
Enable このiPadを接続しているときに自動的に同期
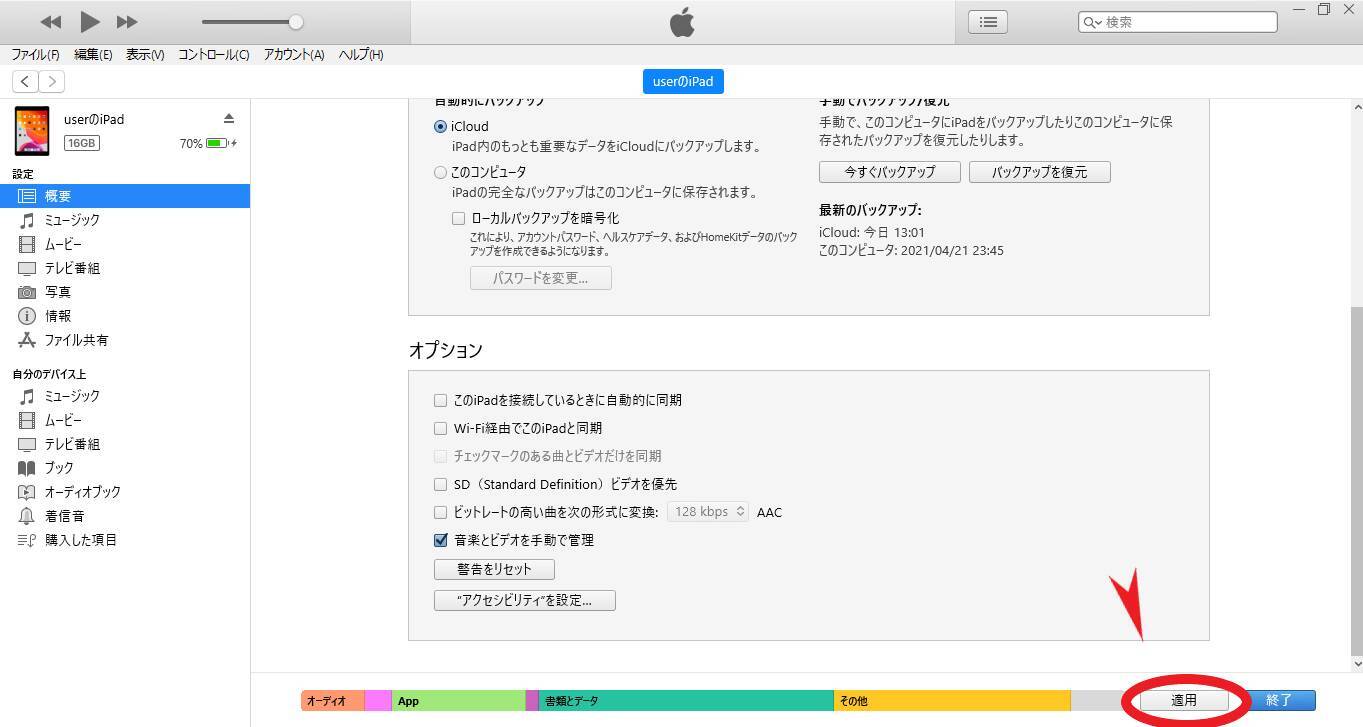[x=440, y=400]
